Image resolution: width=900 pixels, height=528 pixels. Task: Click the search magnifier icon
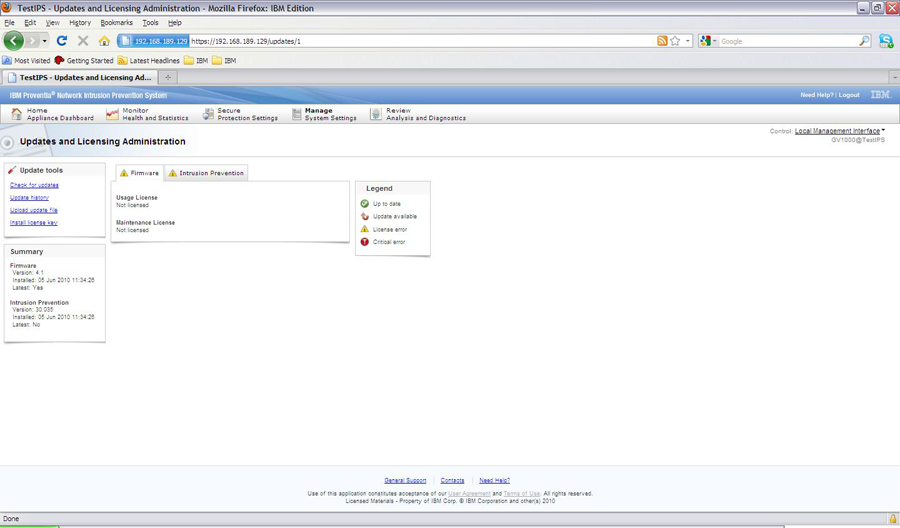864,41
